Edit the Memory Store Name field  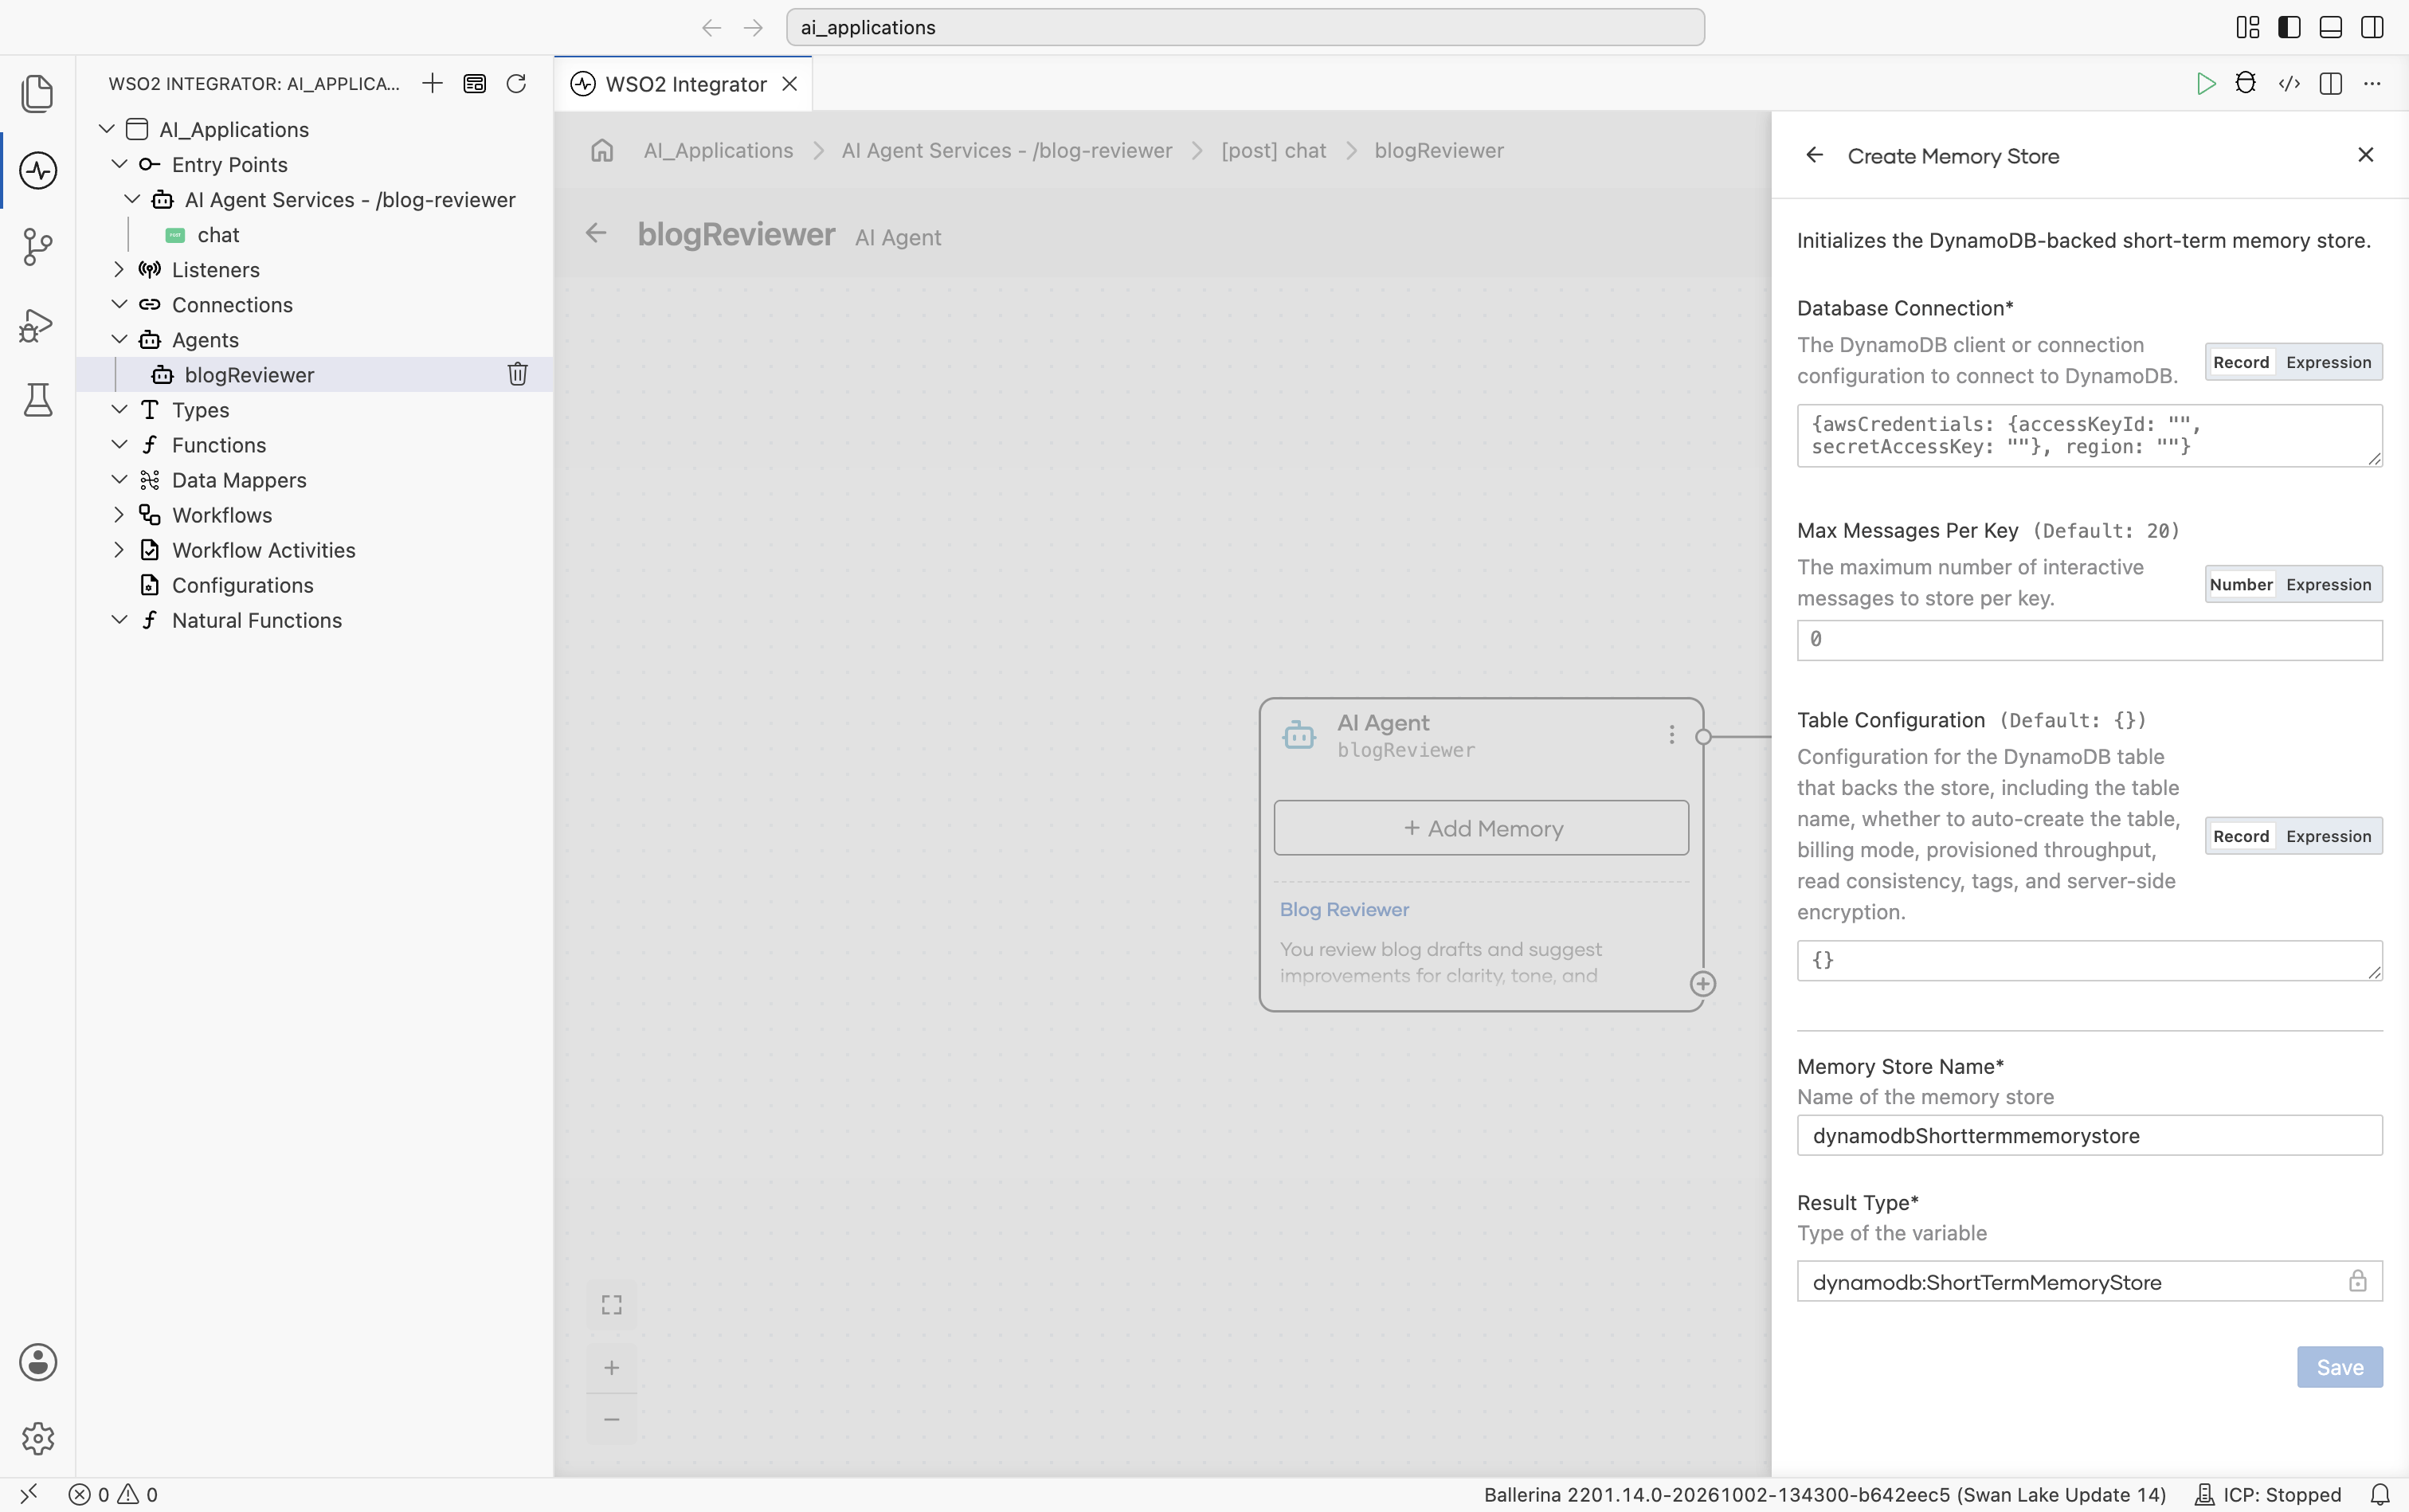[x=2089, y=1135]
